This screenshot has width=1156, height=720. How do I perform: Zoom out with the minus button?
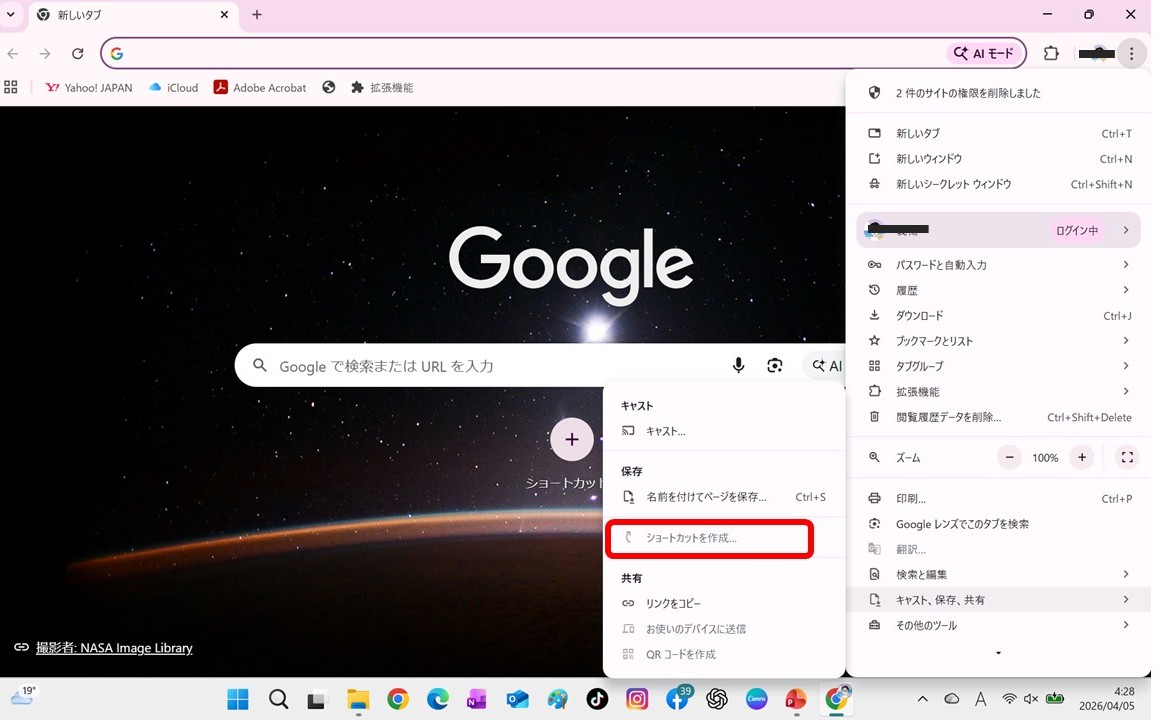point(1010,458)
